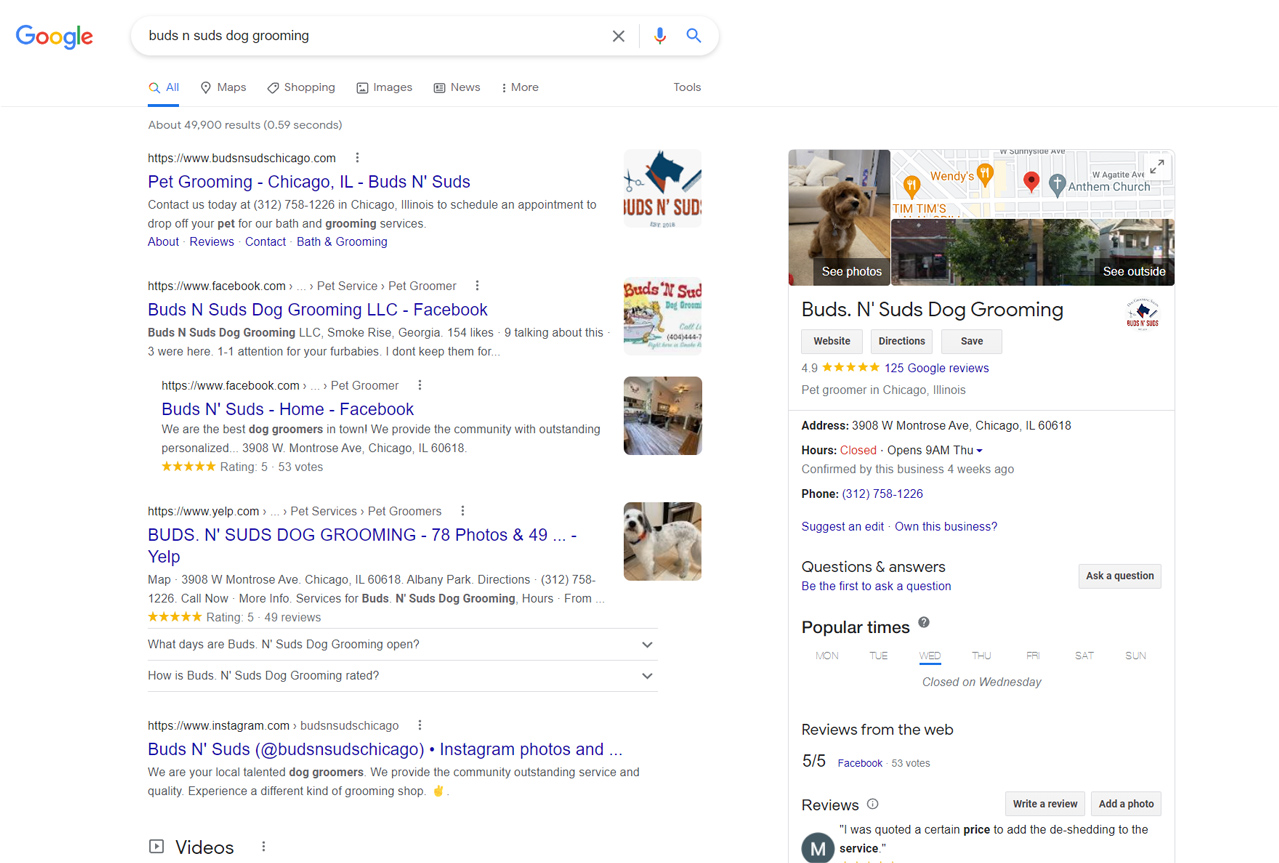
Task: Click Suggest an edit link
Action: pos(843,527)
